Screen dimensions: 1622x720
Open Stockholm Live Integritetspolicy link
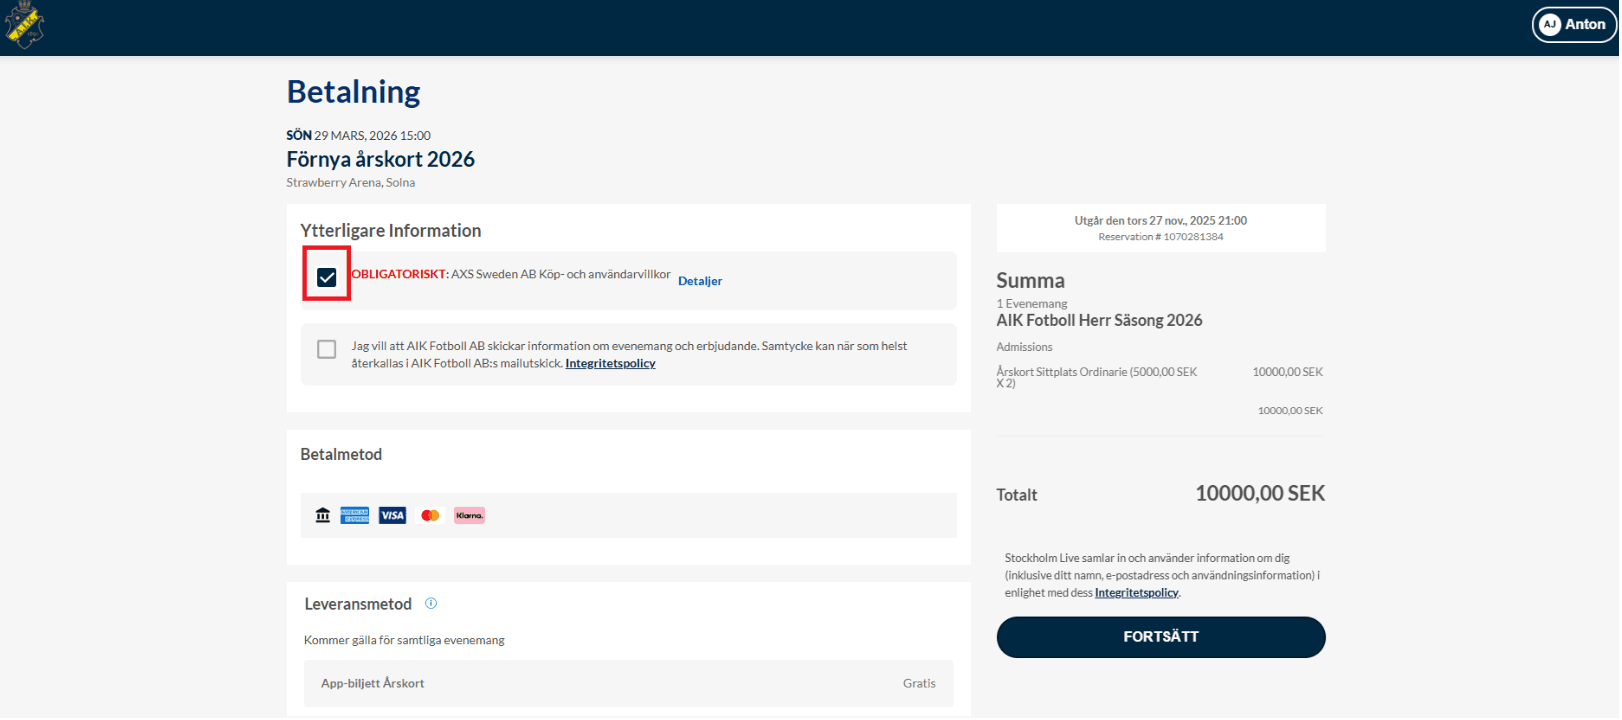[1137, 593]
